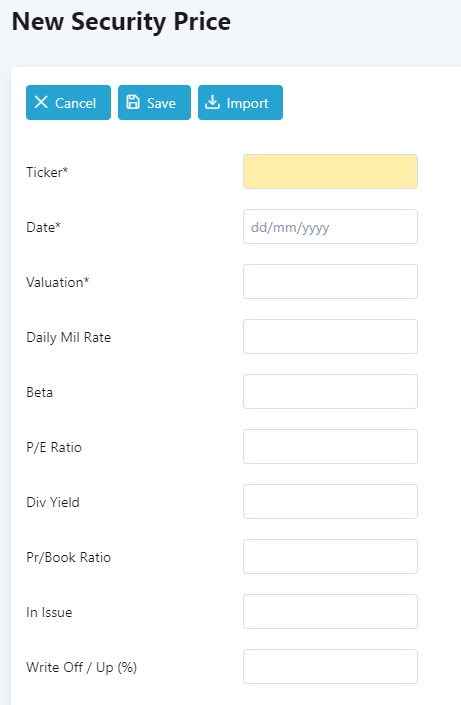This screenshot has width=461, height=705.
Task: Save the security price entry
Action: (x=154, y=103)
